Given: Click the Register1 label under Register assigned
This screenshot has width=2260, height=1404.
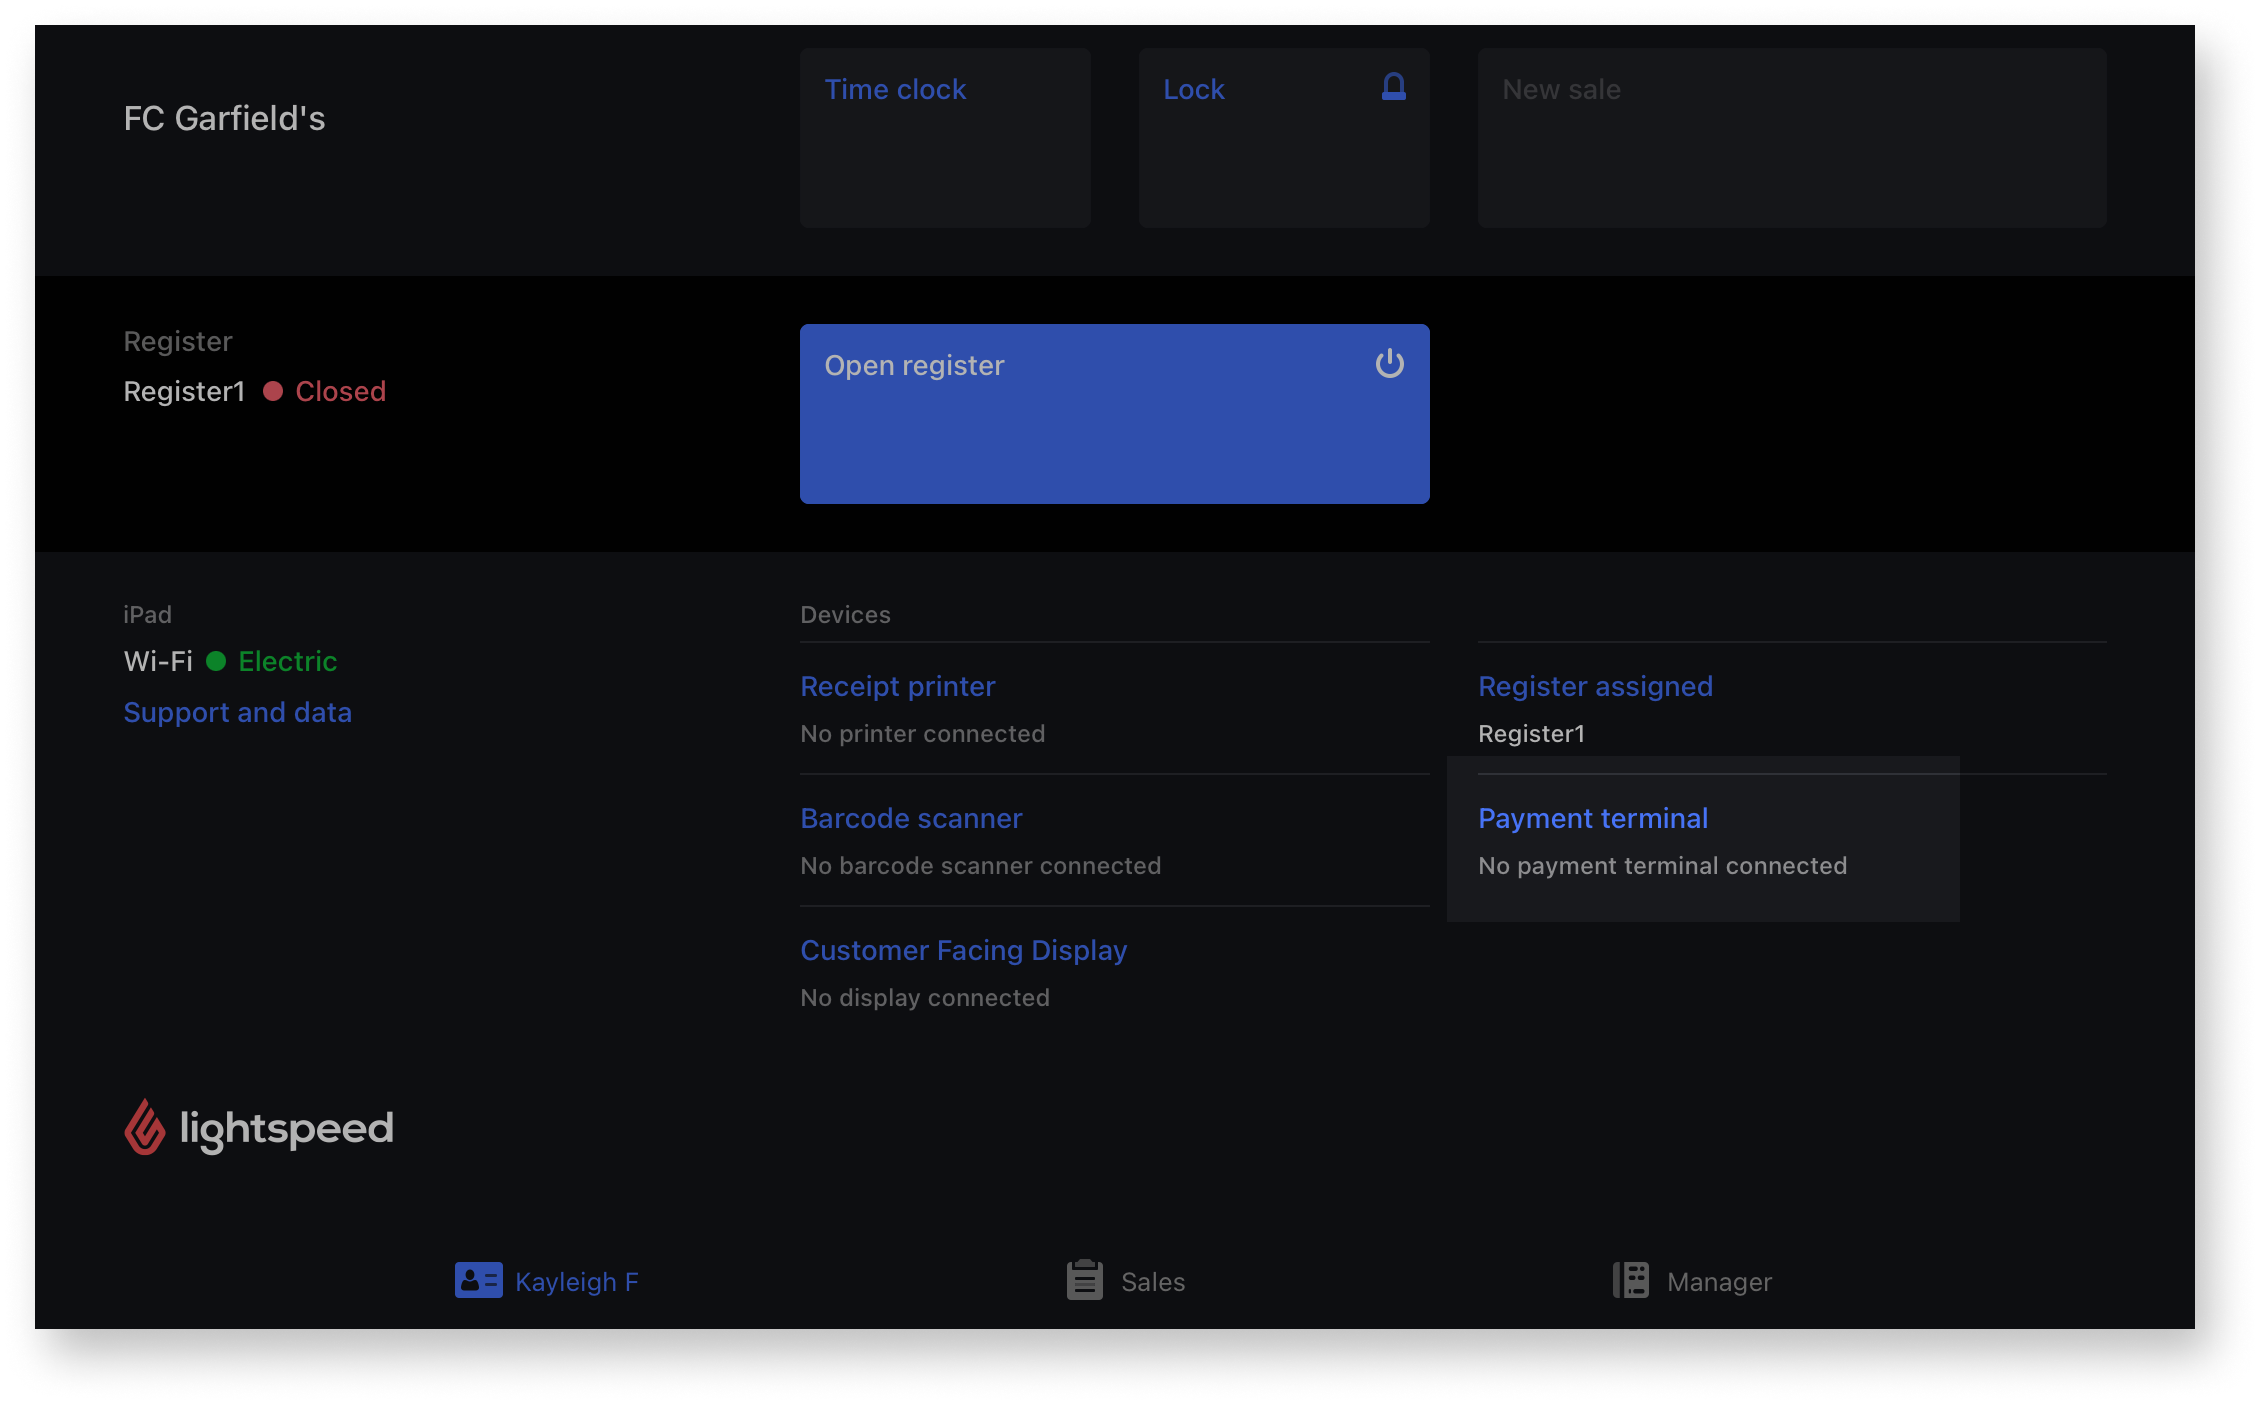Looking at the screenshot, I should (x=1531, y=733).
